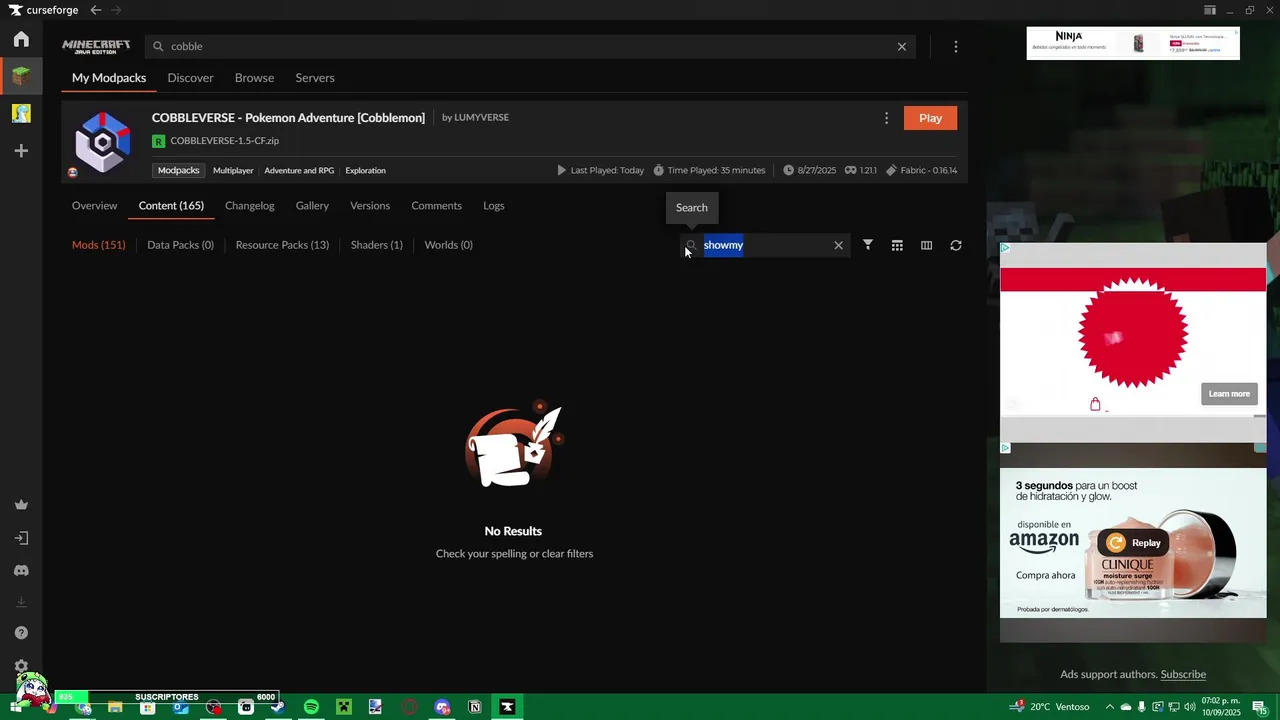Click the LUMYVERSE author name
This screenshot has height=720, width=1280.
click(x=481, y=117)
